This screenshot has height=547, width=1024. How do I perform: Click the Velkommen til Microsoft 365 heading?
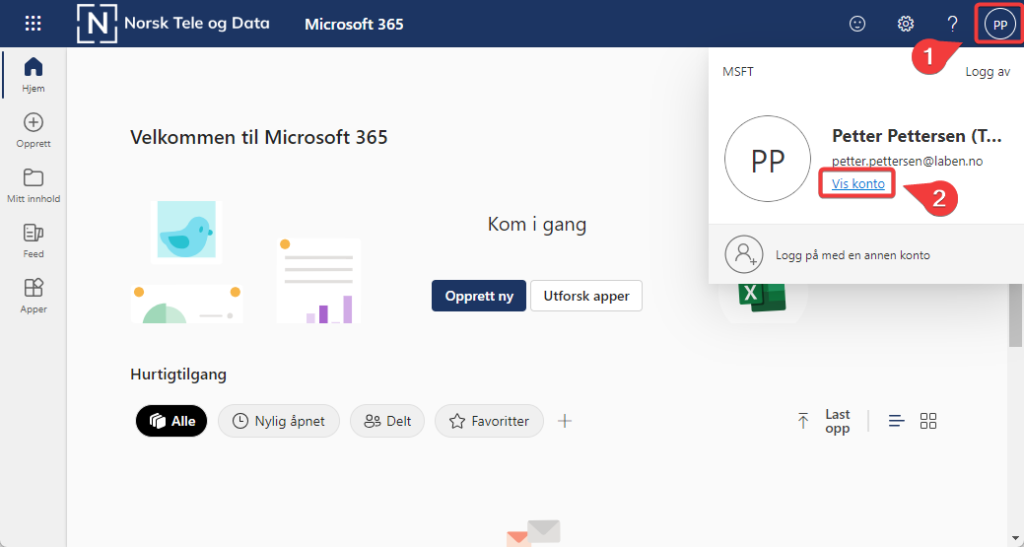[259, 137]
